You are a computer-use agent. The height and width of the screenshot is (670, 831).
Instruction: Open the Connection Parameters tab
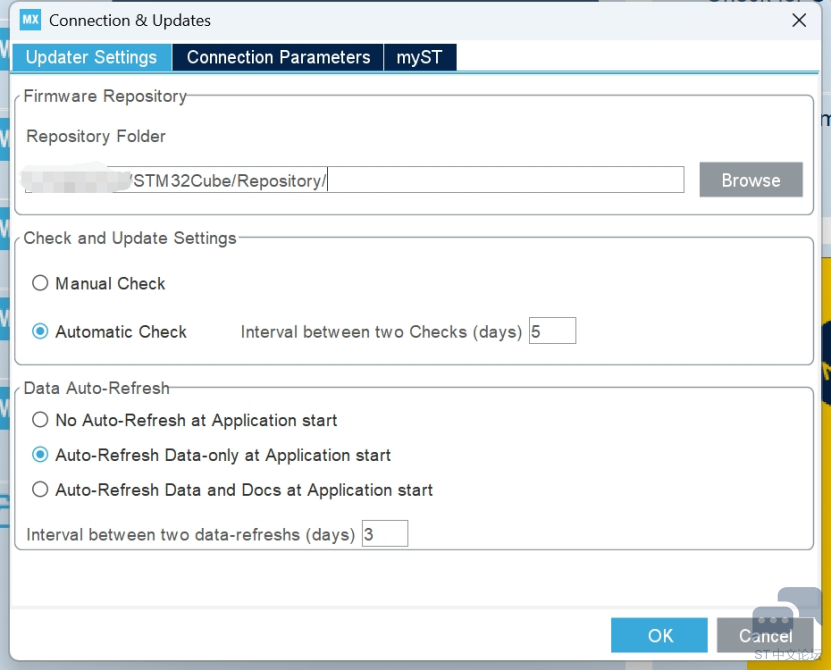[x=278, y=57]
